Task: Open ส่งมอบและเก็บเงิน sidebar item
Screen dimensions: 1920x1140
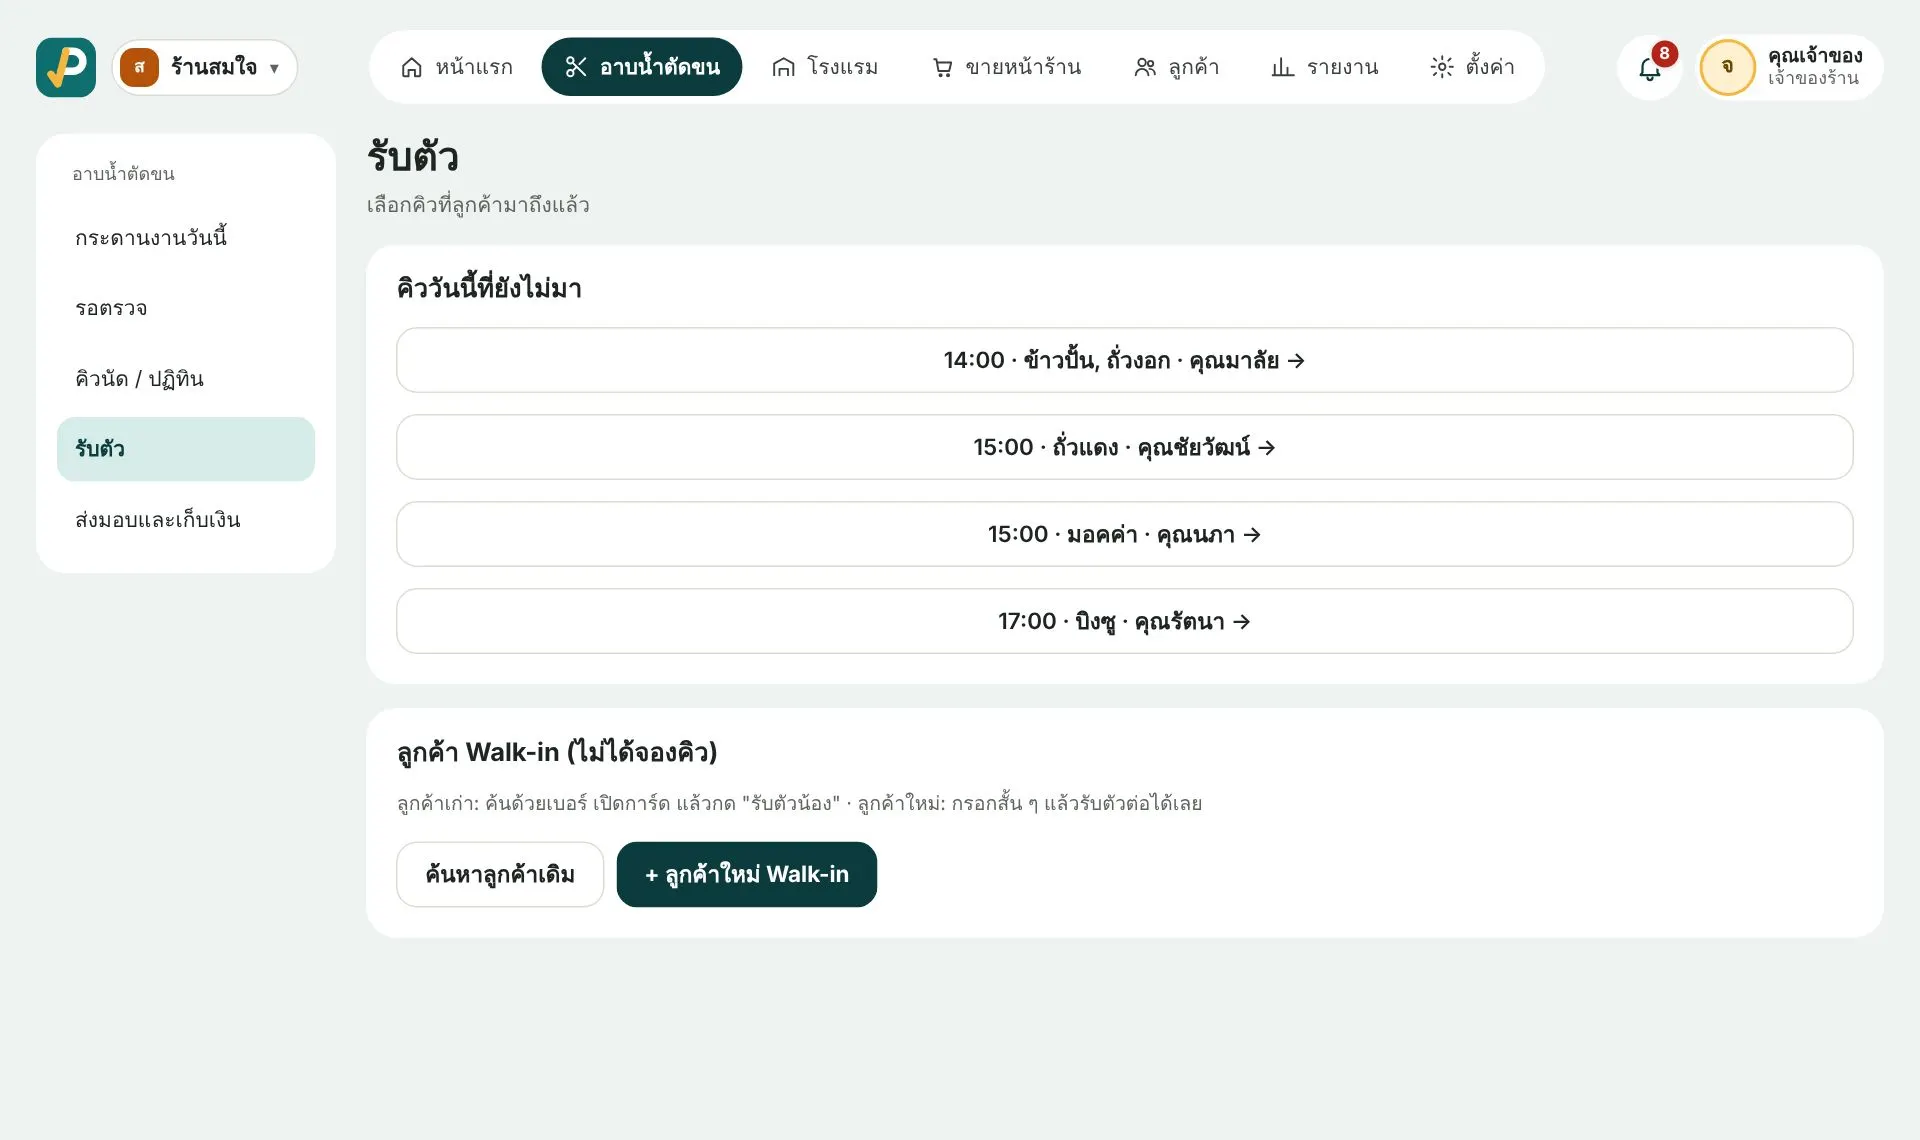Action: 186,520
